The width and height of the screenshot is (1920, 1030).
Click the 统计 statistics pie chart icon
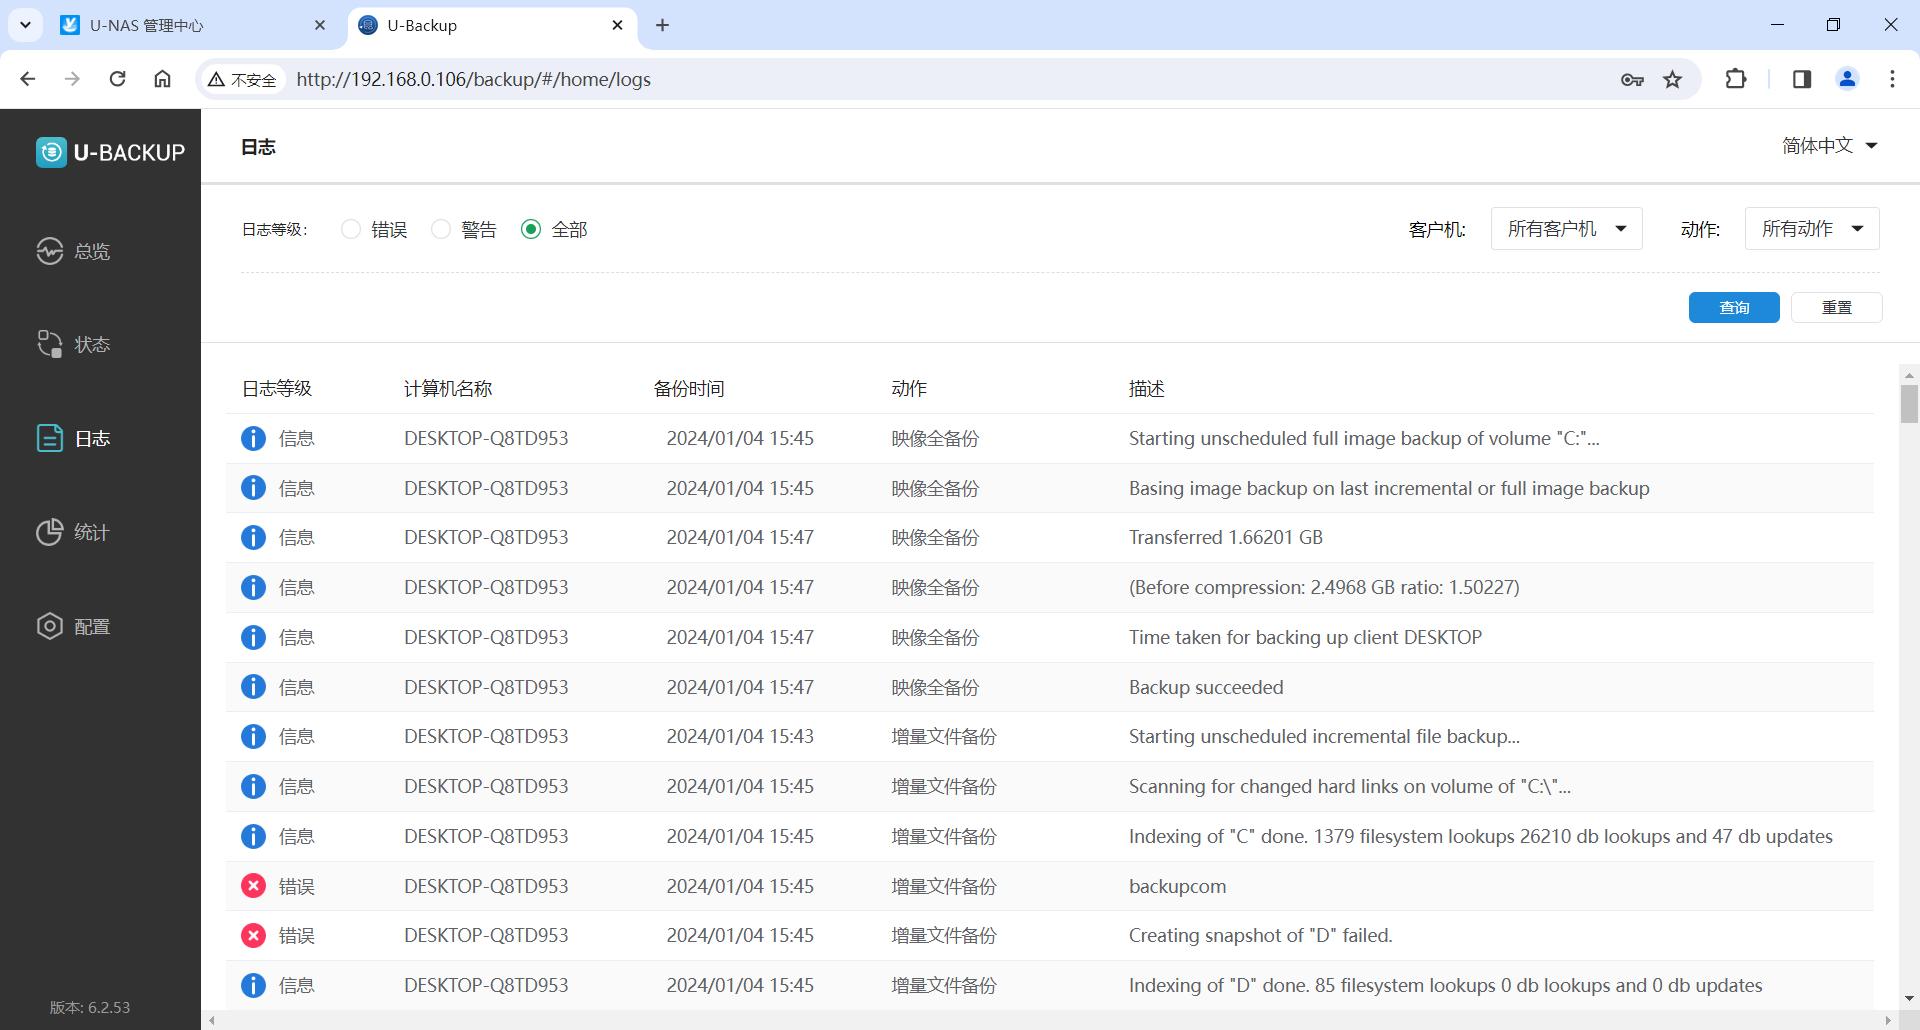(50, 532)
